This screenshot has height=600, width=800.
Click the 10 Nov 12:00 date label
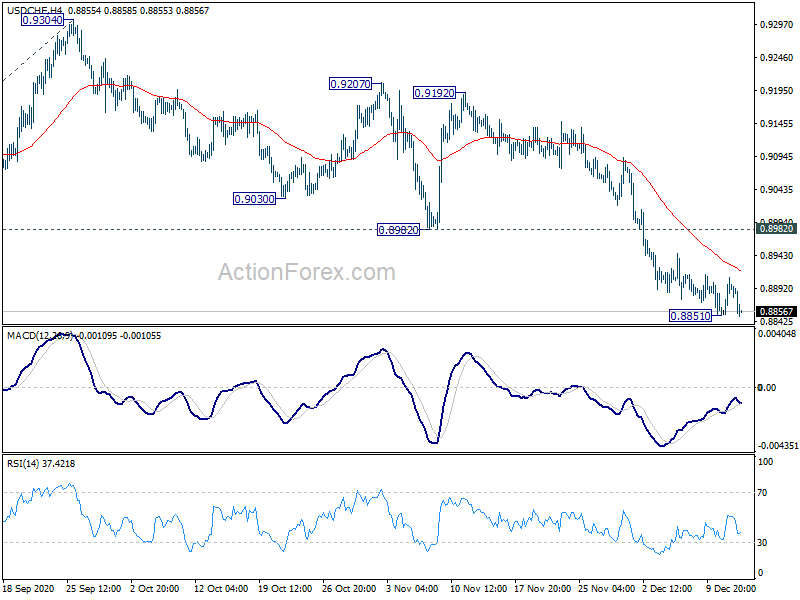[478, 589]
